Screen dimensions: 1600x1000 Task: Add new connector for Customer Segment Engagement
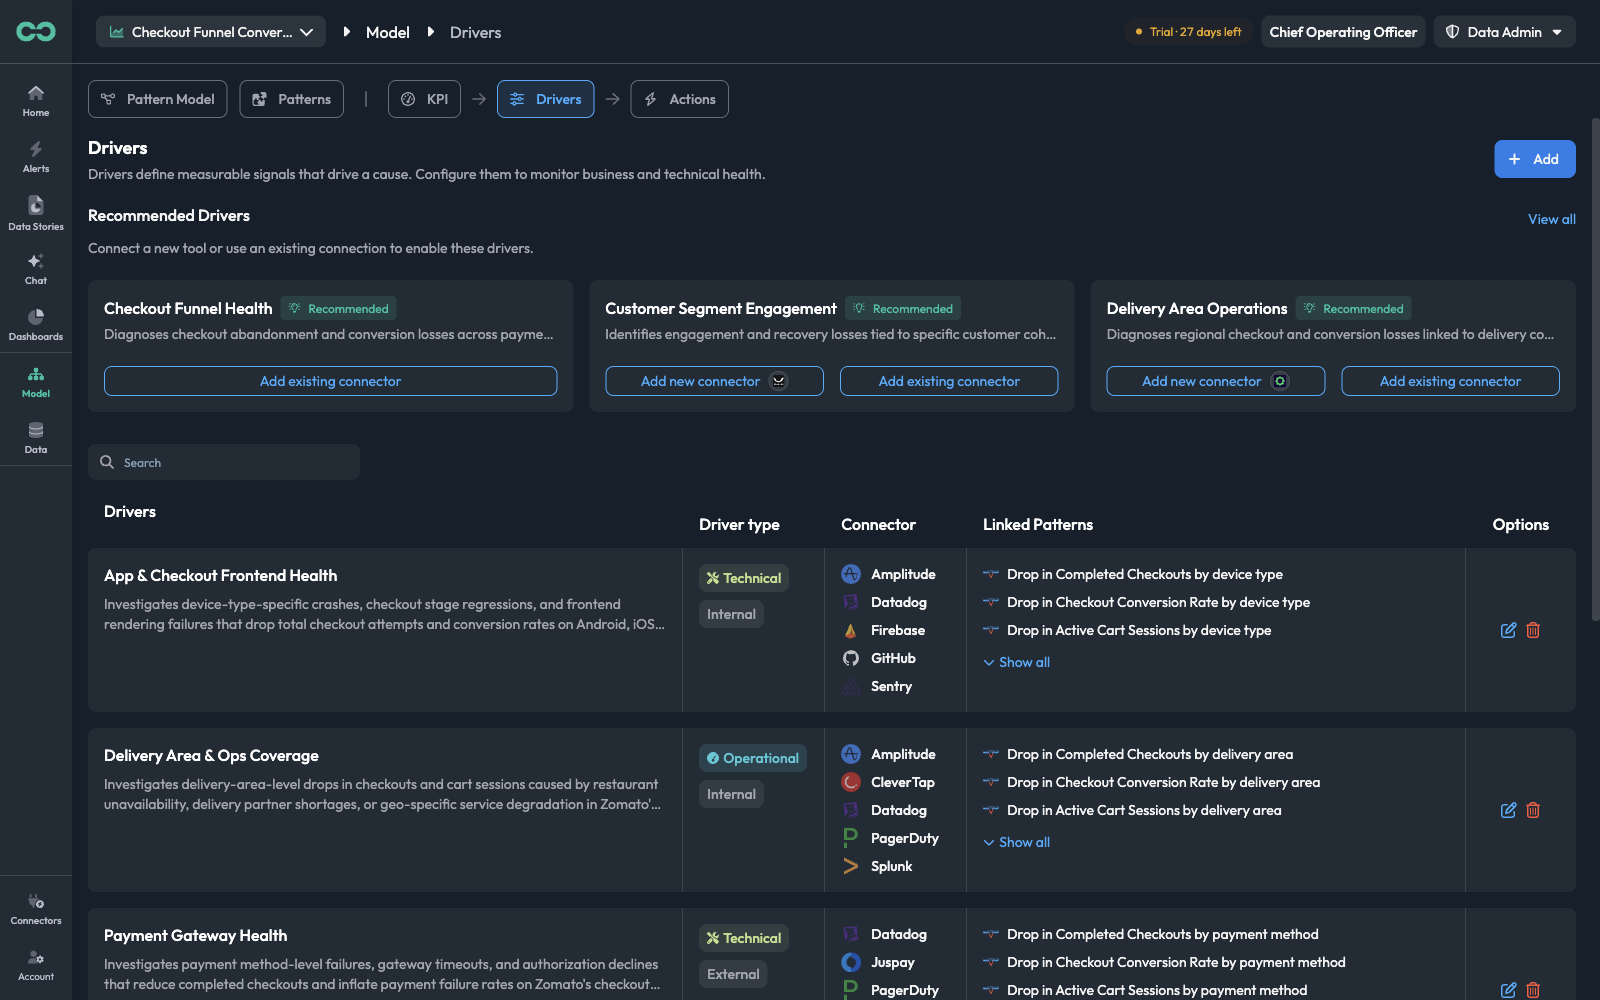[x=714, y=381]
